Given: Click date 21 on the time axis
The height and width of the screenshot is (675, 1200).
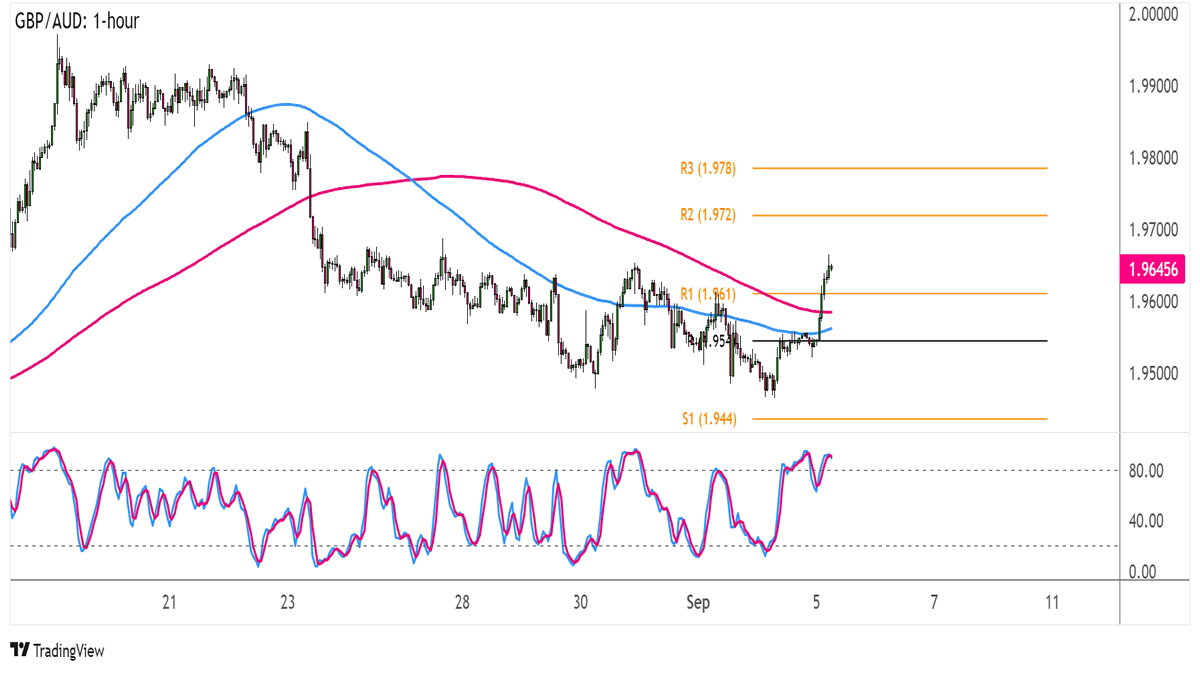Looking at the screenshot, I should [169, 603].
